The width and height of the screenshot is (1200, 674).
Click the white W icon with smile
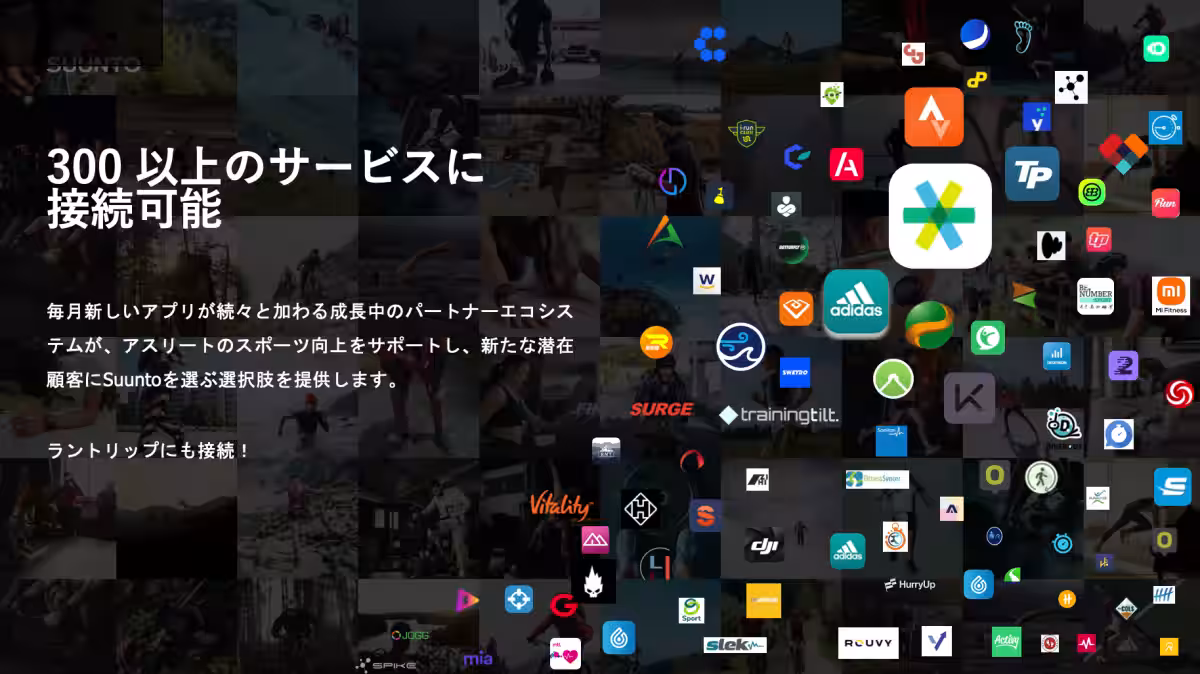pos(707,280)
